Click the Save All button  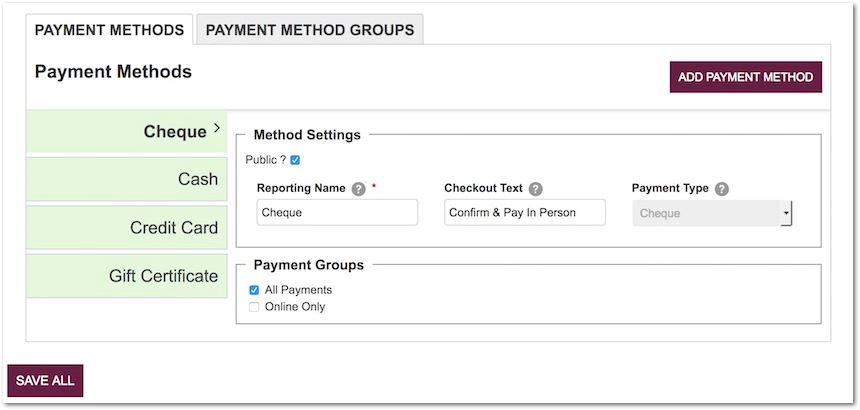(x=45, y=381)
